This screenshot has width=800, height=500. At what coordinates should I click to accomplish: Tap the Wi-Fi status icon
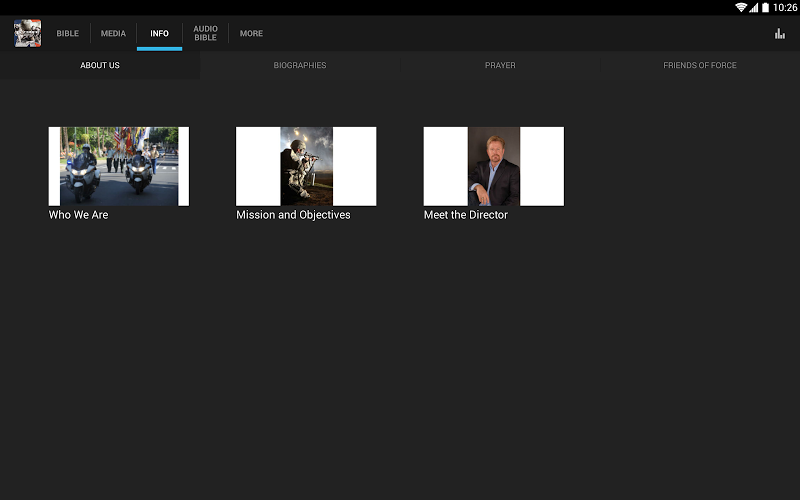coord(741,7)
